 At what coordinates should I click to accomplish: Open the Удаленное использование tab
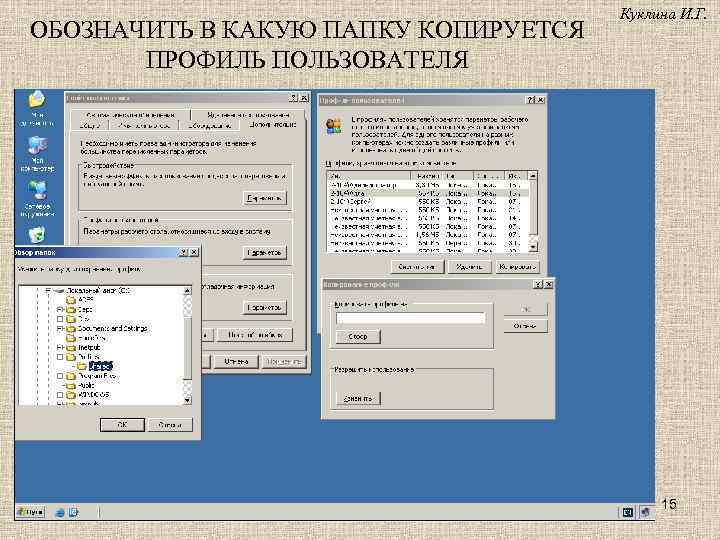pyautogui.click(x=248, y=115)
